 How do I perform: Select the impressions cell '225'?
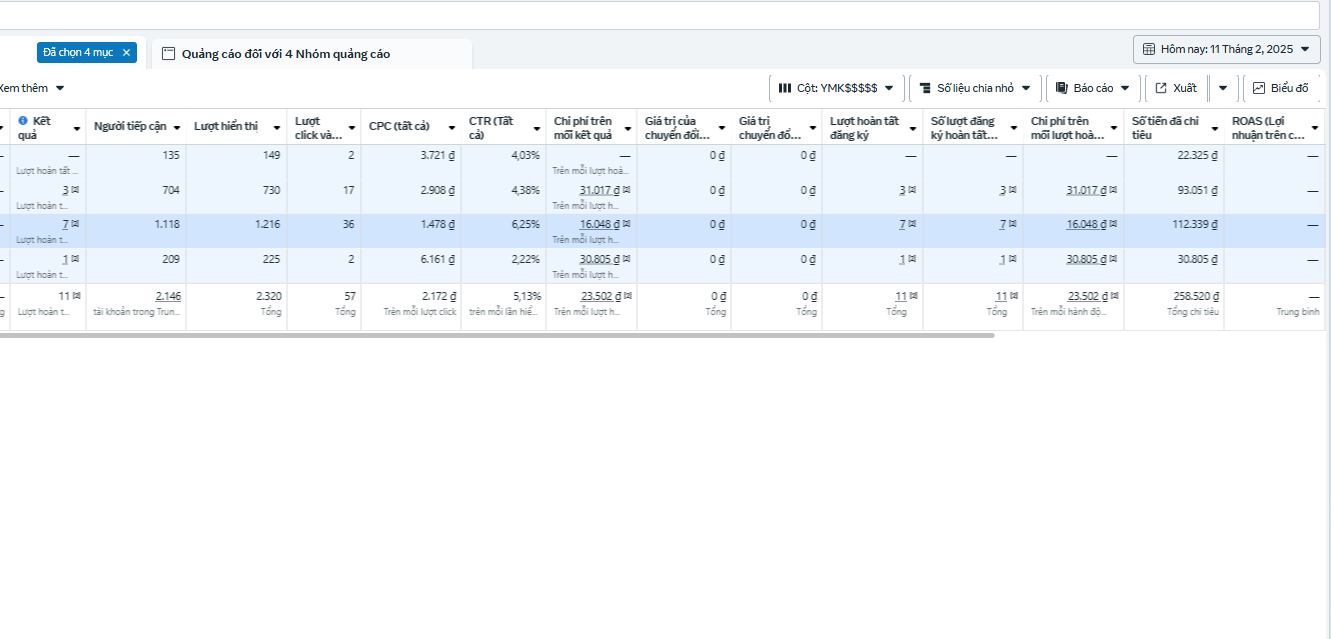pyautogui.click(x=271, y=259)
